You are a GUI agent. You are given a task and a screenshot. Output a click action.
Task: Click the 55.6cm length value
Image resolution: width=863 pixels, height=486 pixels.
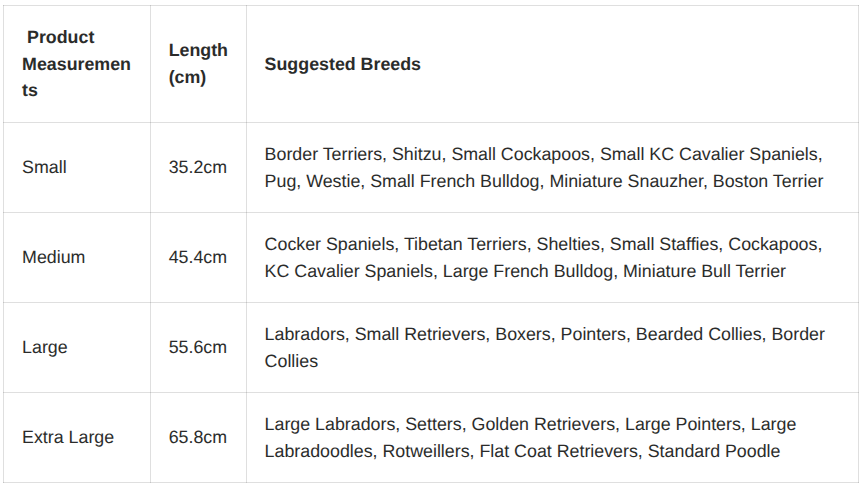(198, 347)
